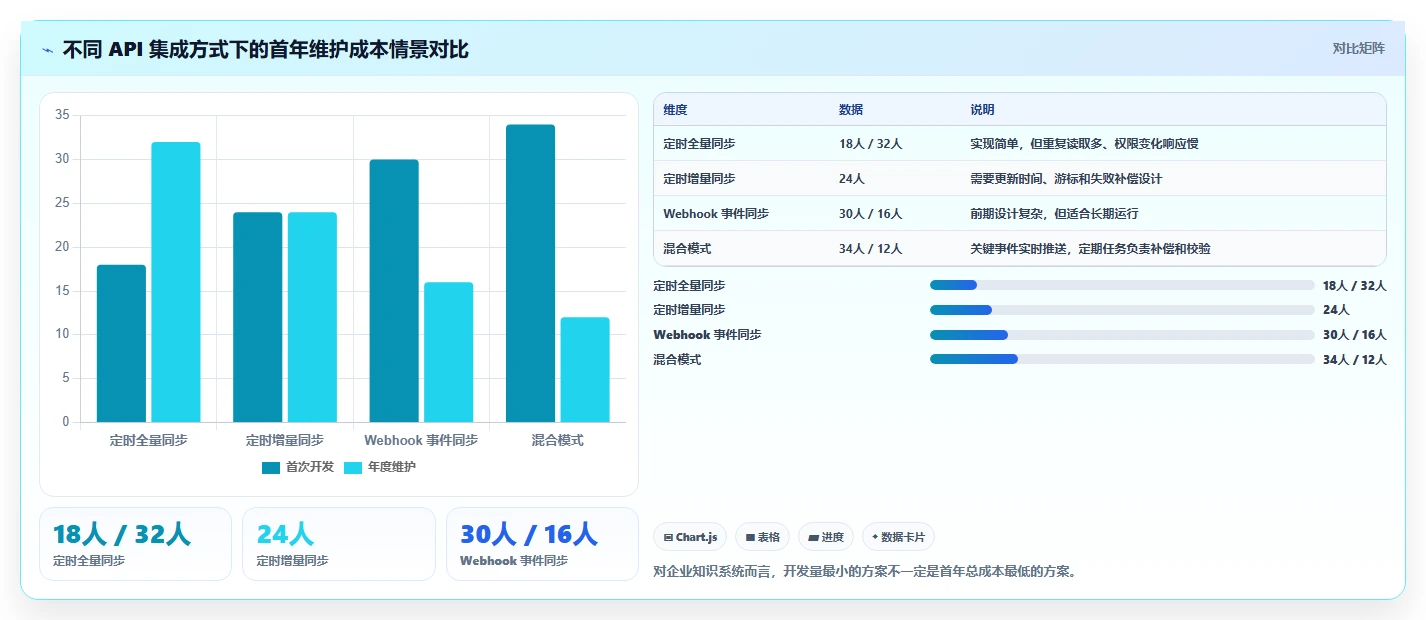Click the 混合模式 progress bar

click(1122, 359)
